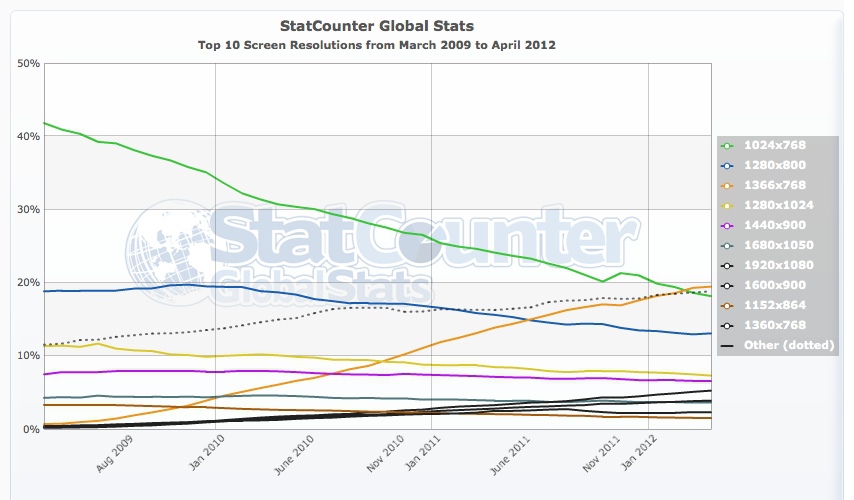Screen dimensions: 854x500
Task: Click the Aug 2009 x-axis label
Action: 114,454
